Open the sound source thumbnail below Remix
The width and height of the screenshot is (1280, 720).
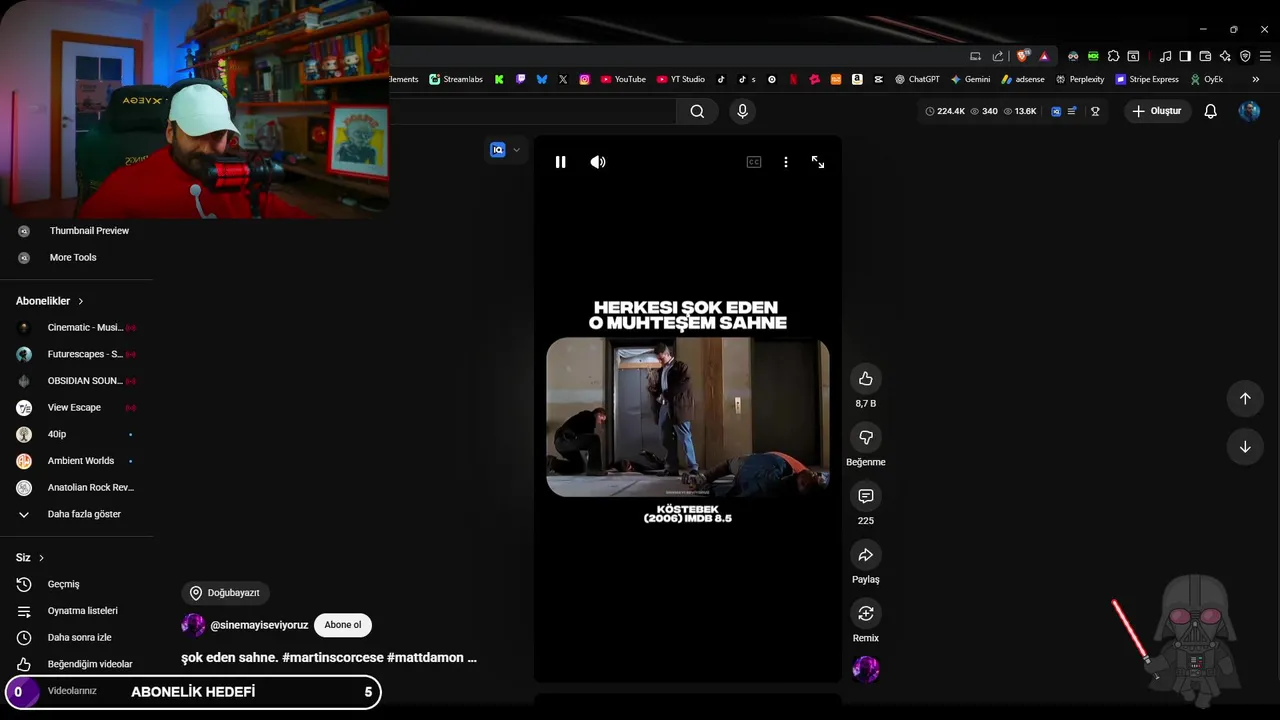pos(866,670)
